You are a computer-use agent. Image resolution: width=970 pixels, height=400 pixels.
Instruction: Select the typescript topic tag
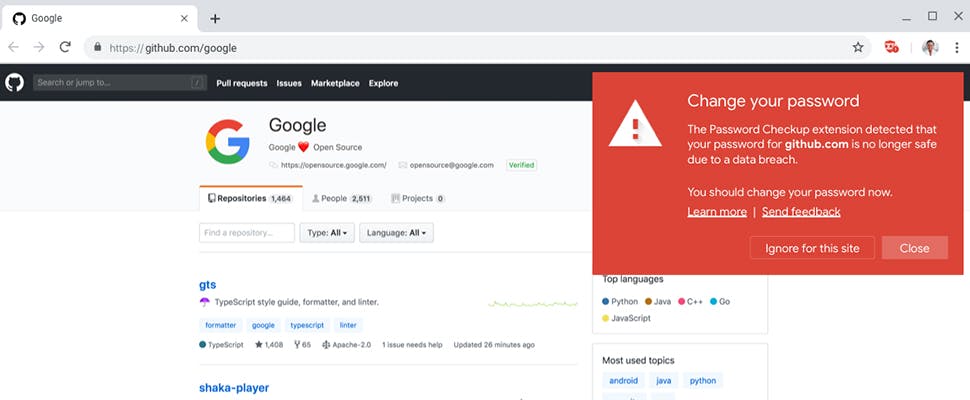pos(307,325)
